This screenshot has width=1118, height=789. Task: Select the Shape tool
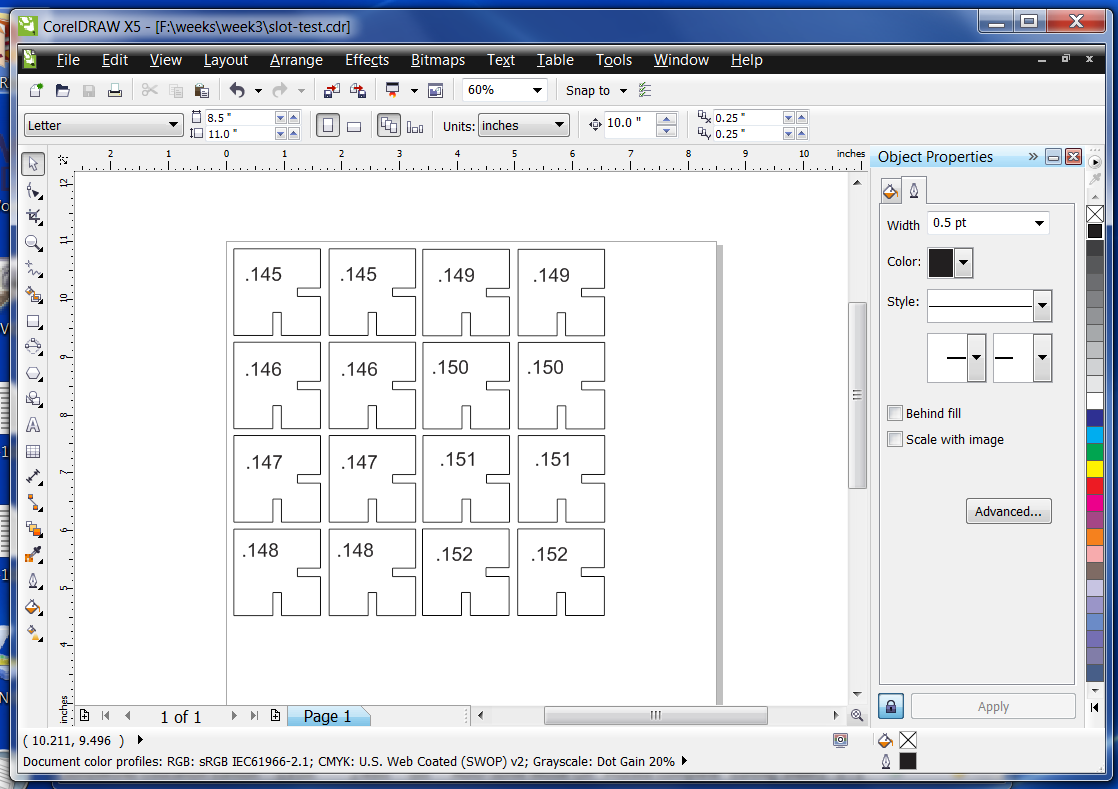click(33, 190)
